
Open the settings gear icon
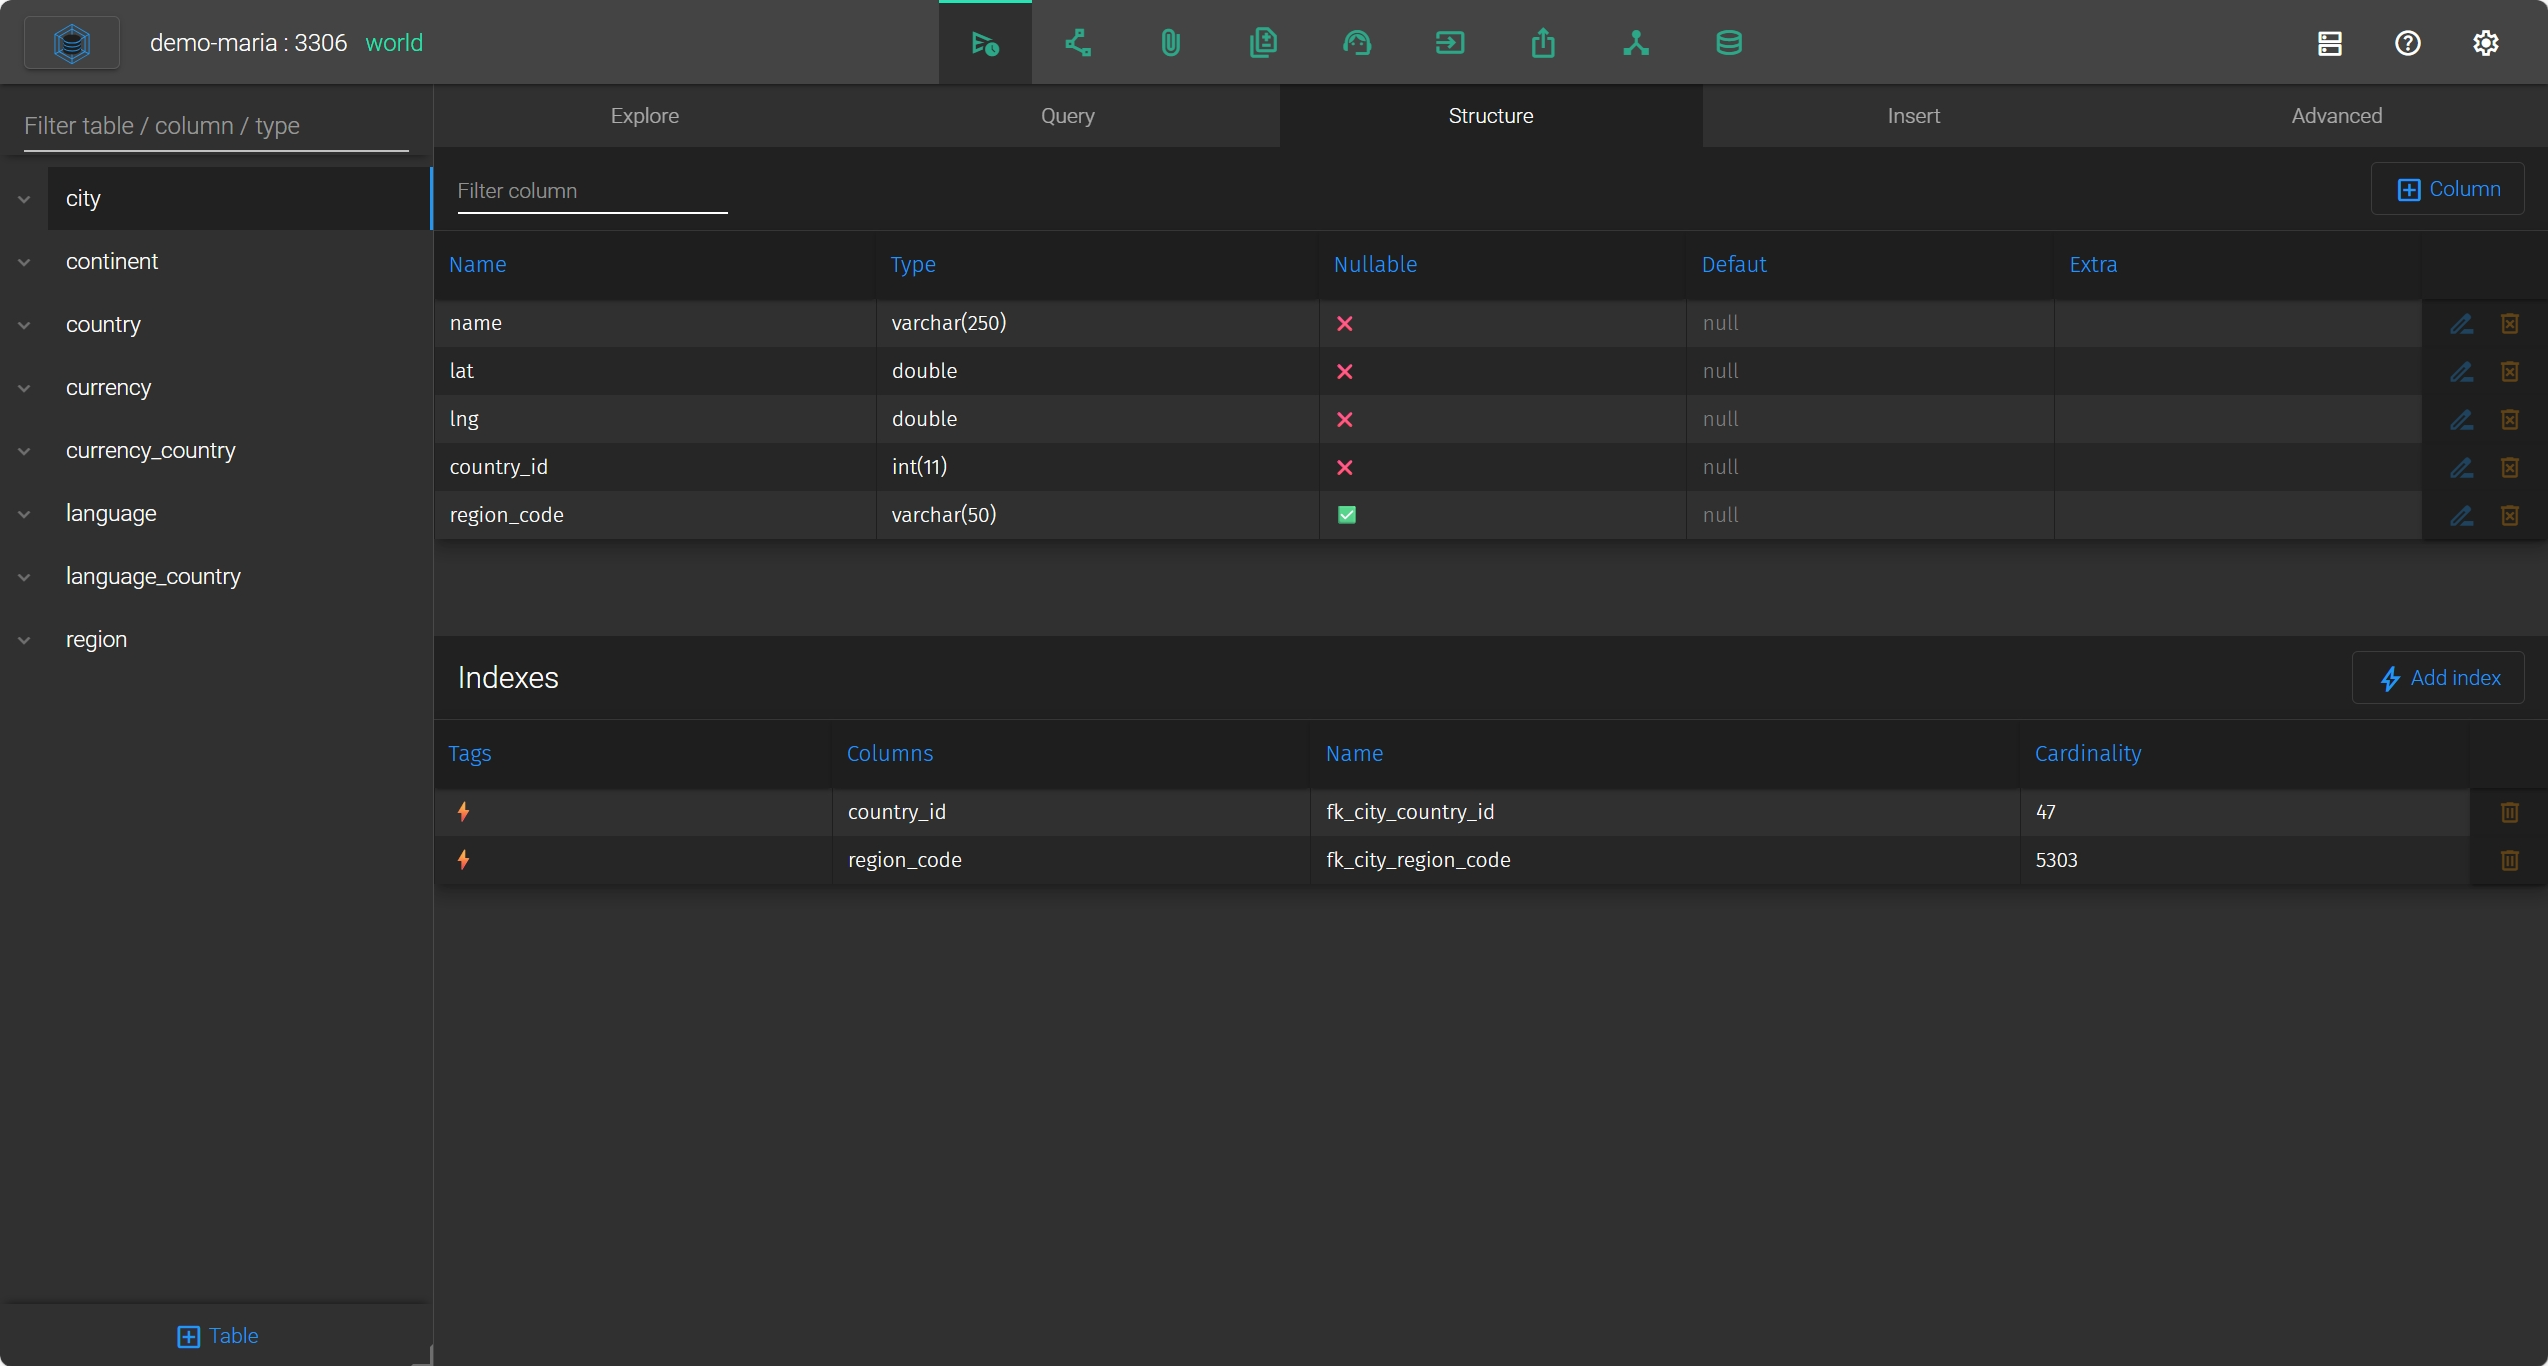click(x=2485, y=43)
